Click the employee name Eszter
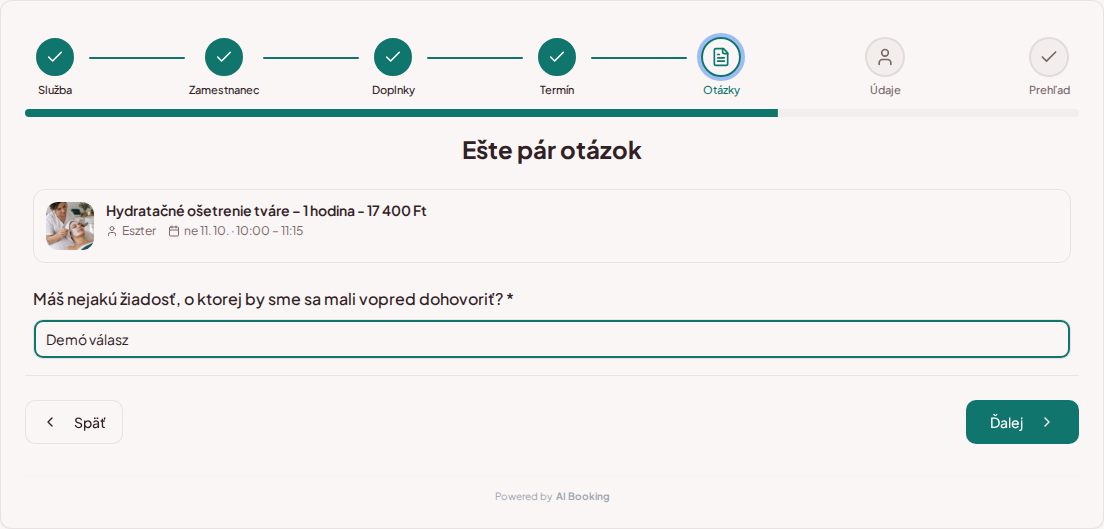The height and width of the screenshot is (529, 1104). coord(139,231)
